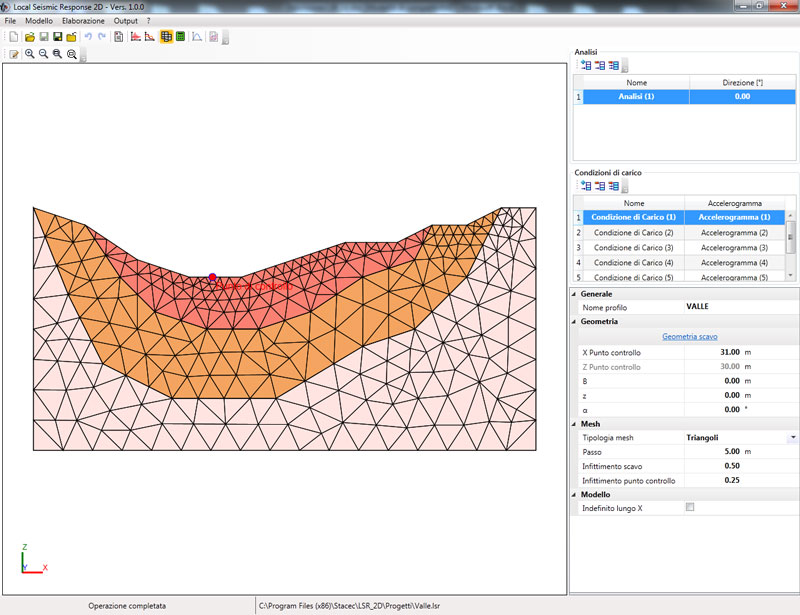The height and width of the screenshot is (615, 800).
Task: Zoom out of the mesh view
Action: pyautogui.click(x=43, y=54)
